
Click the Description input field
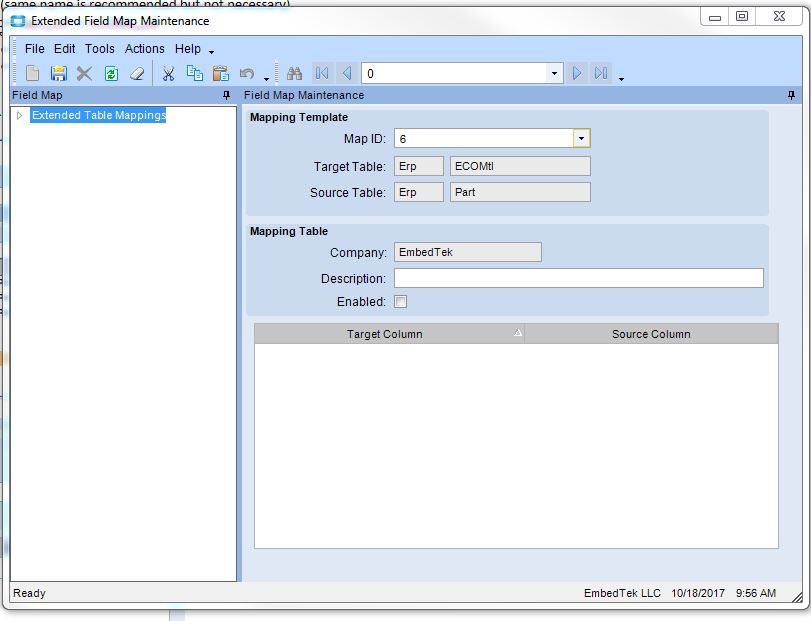(x=579, y=278)
